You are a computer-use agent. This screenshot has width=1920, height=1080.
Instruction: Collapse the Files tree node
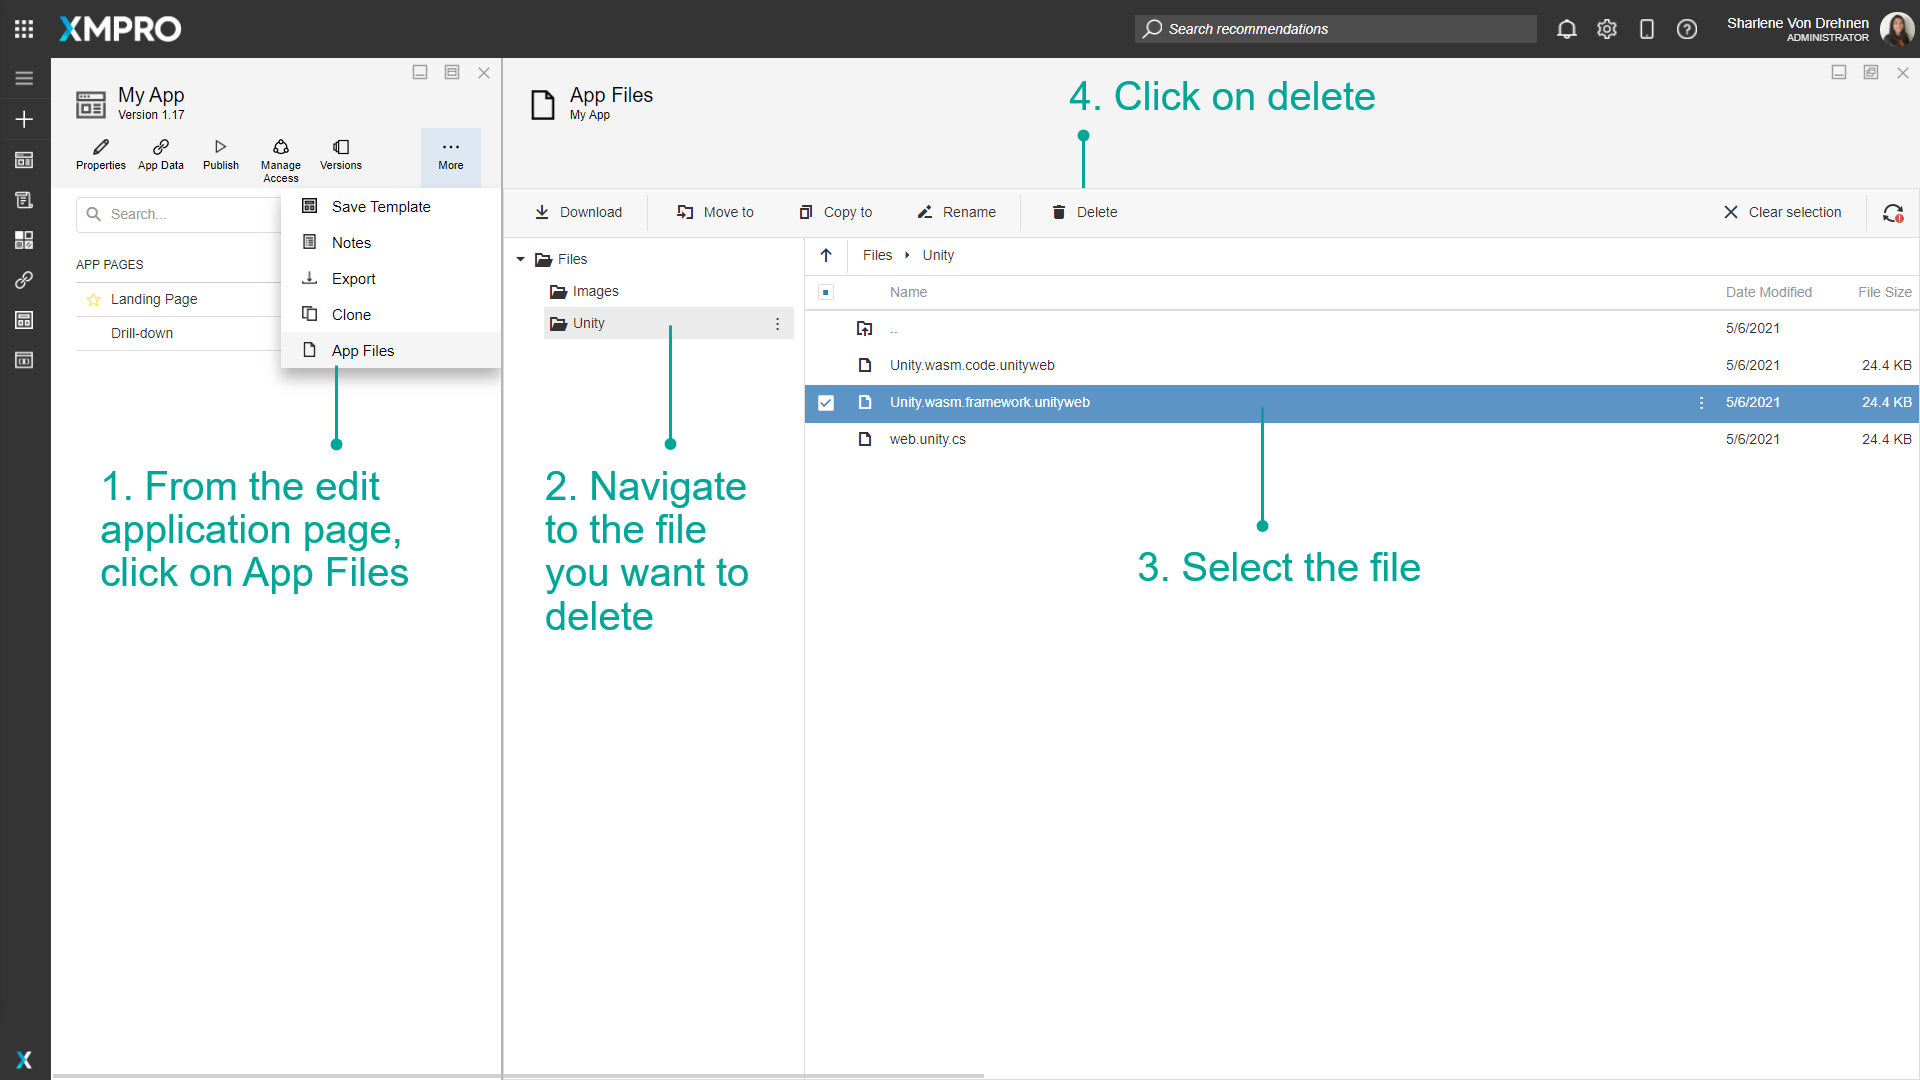point(520,258)
